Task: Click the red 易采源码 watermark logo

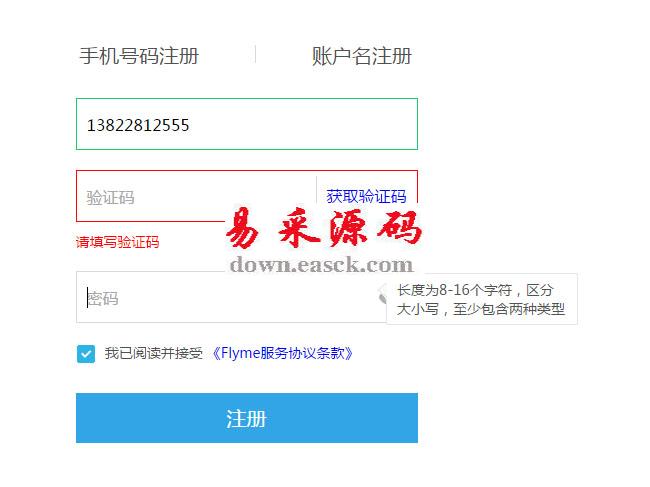Action: [x=323, y=227]
